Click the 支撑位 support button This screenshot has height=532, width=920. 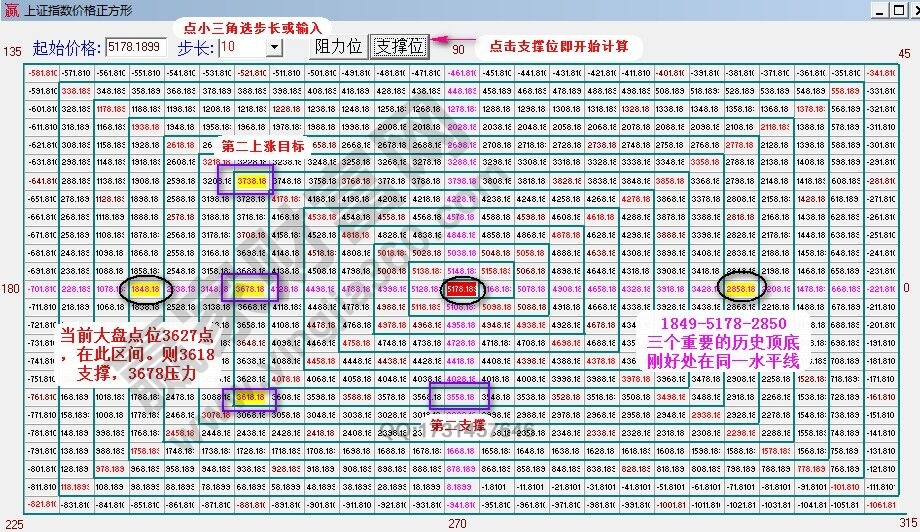(x=399, y=47)
